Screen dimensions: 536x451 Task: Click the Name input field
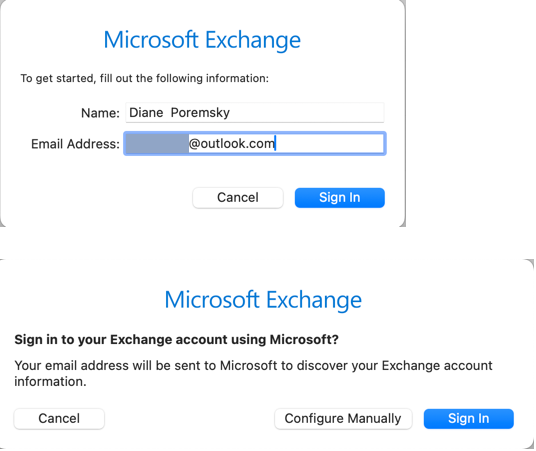pyautogui.click(x=255, y=112)
